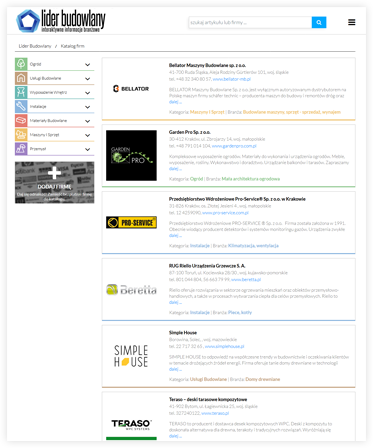Open the www.bellator-mb.pl link
The image size is (373, 448).
[x=232, y=79]
